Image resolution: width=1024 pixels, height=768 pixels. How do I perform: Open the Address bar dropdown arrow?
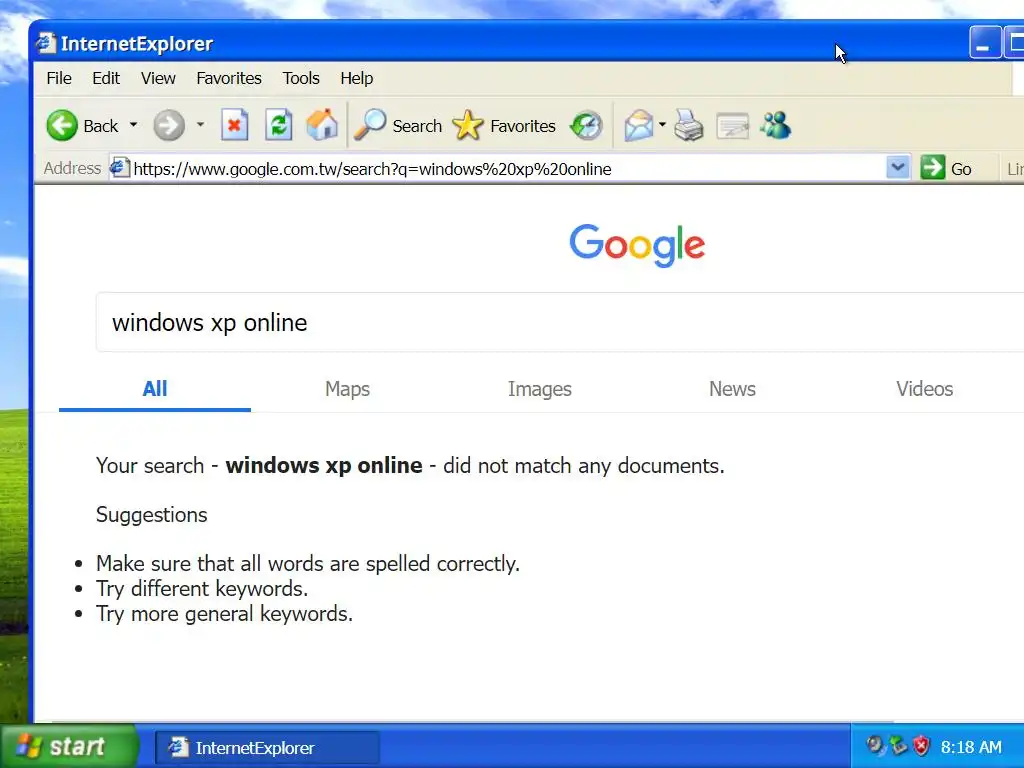point(898,168)
